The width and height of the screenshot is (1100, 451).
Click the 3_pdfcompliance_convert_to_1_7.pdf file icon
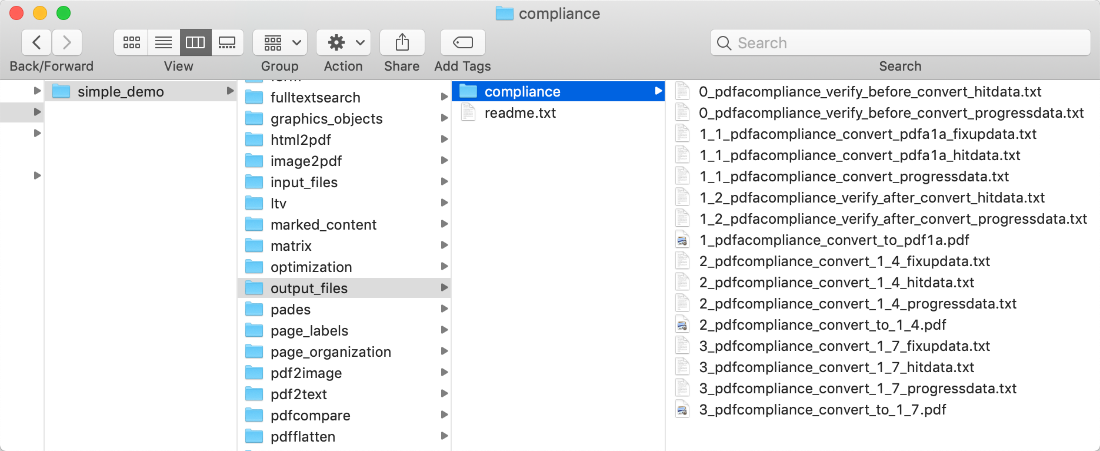(x=683, y=410)
